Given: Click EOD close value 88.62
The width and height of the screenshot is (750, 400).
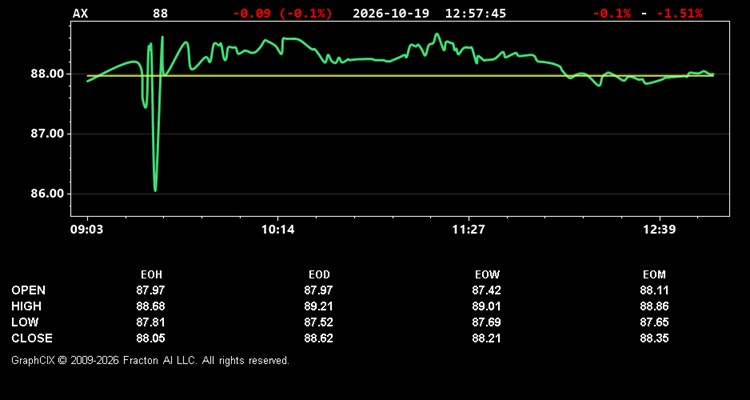Looking at the screenshot, I should click(319, 338).
